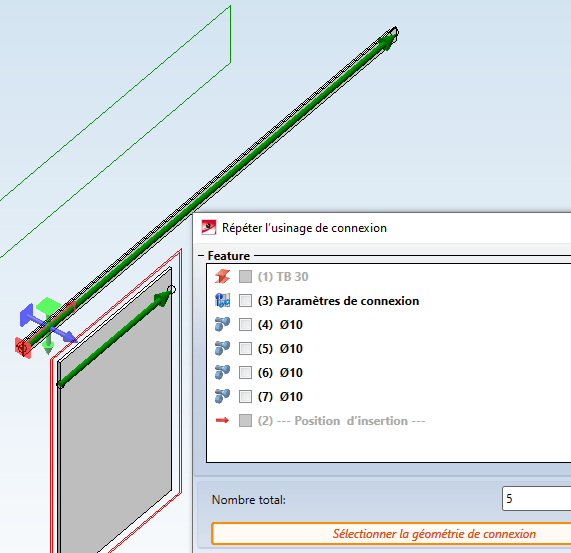This screenshot has width=571, height=553.
Task: Click the red origin cube of the gizmo
Action: 23,348
